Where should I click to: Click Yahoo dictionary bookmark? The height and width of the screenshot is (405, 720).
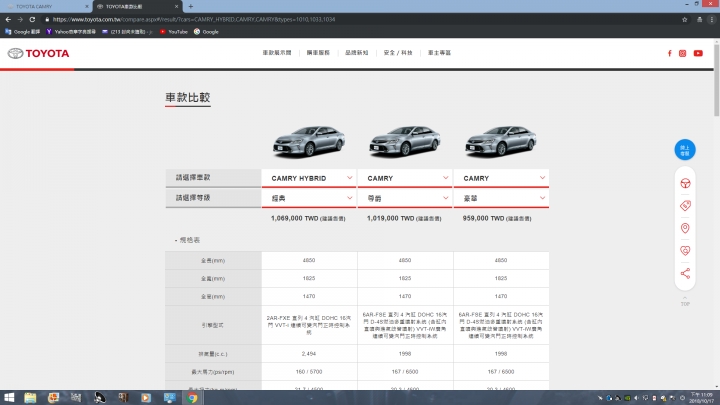71,32
